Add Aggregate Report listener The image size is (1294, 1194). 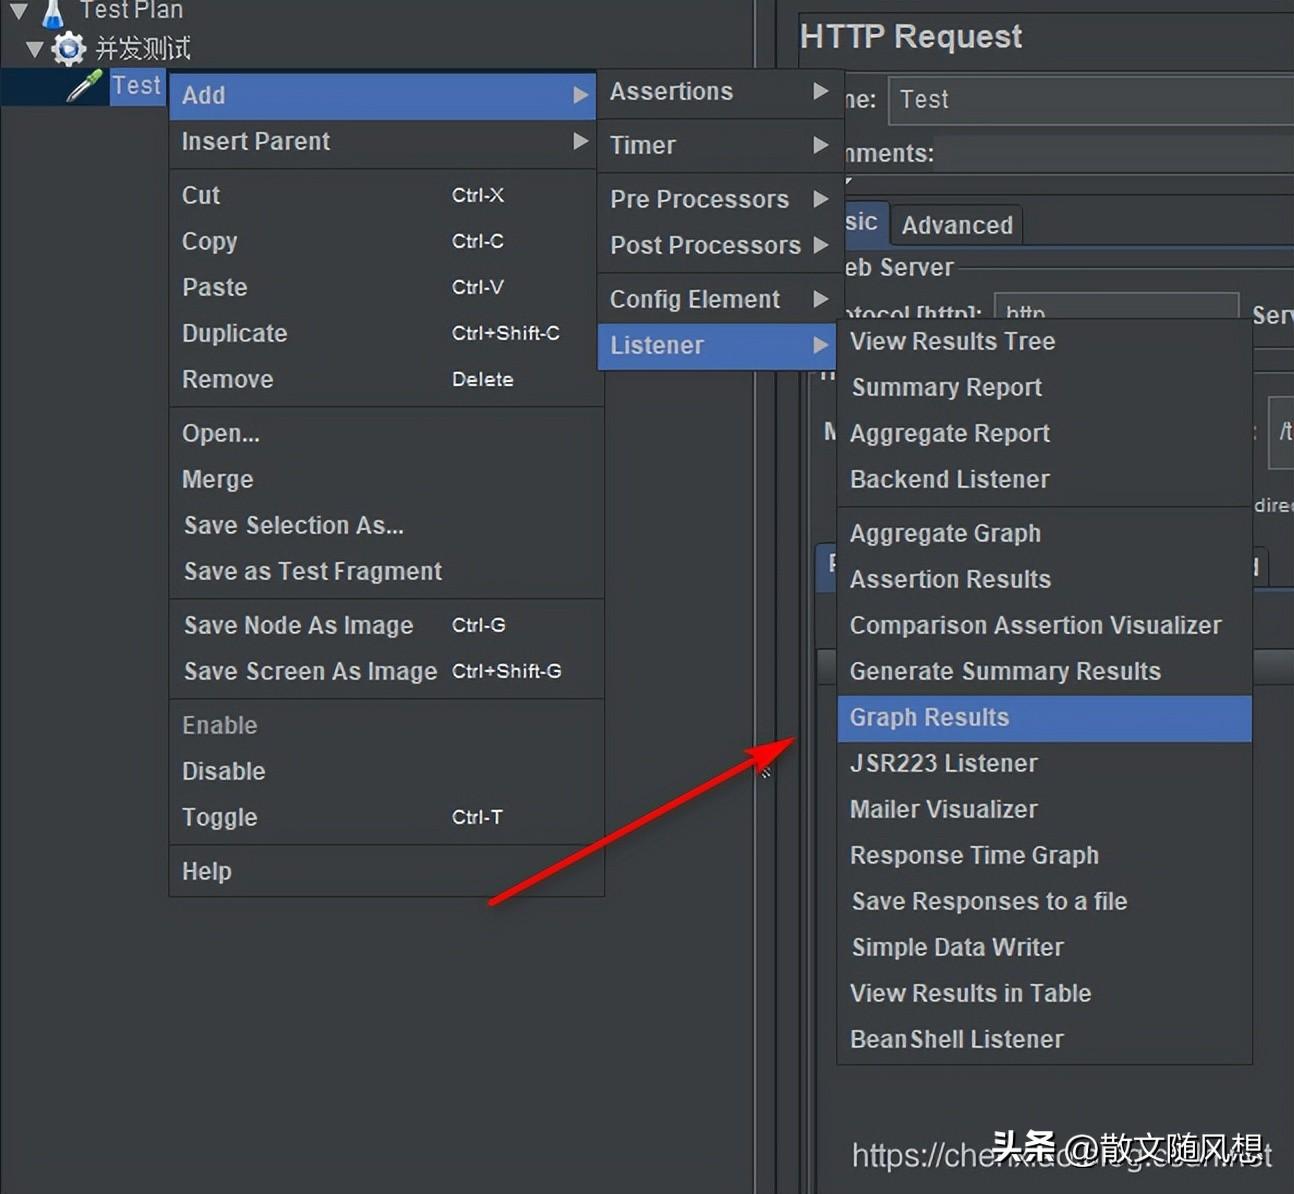pyautogui.click(x=1044, y=434)
